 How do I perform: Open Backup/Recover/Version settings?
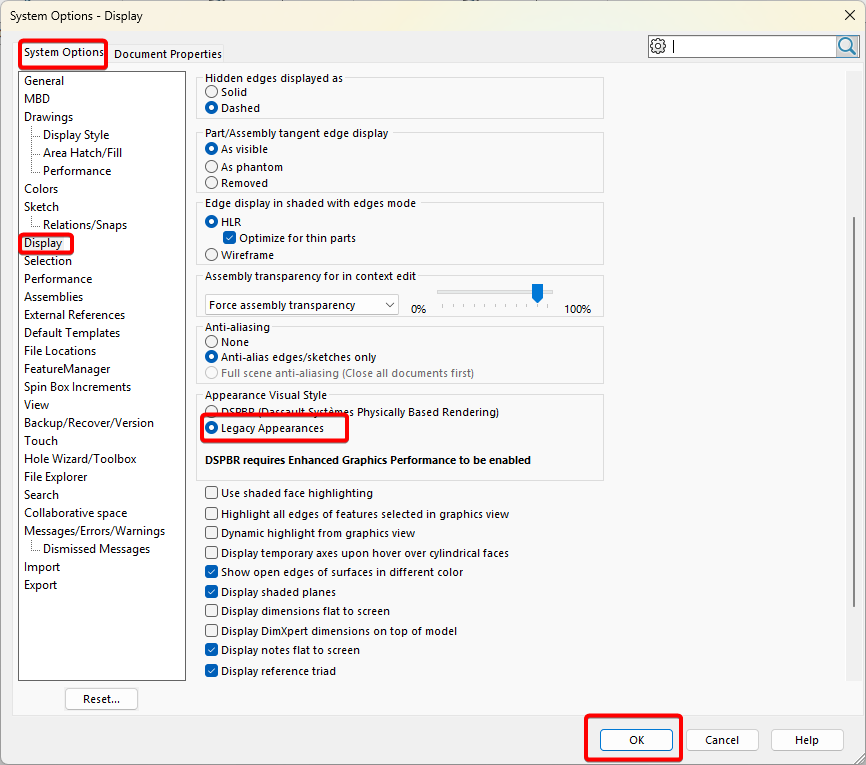[89, 423]
